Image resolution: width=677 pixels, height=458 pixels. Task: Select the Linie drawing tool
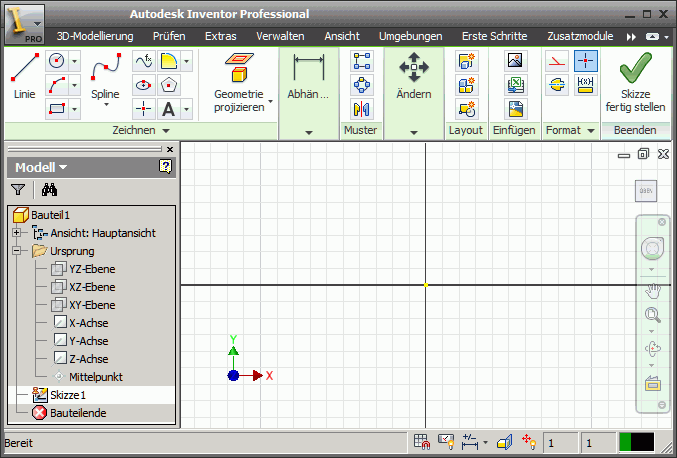point(24,77)
